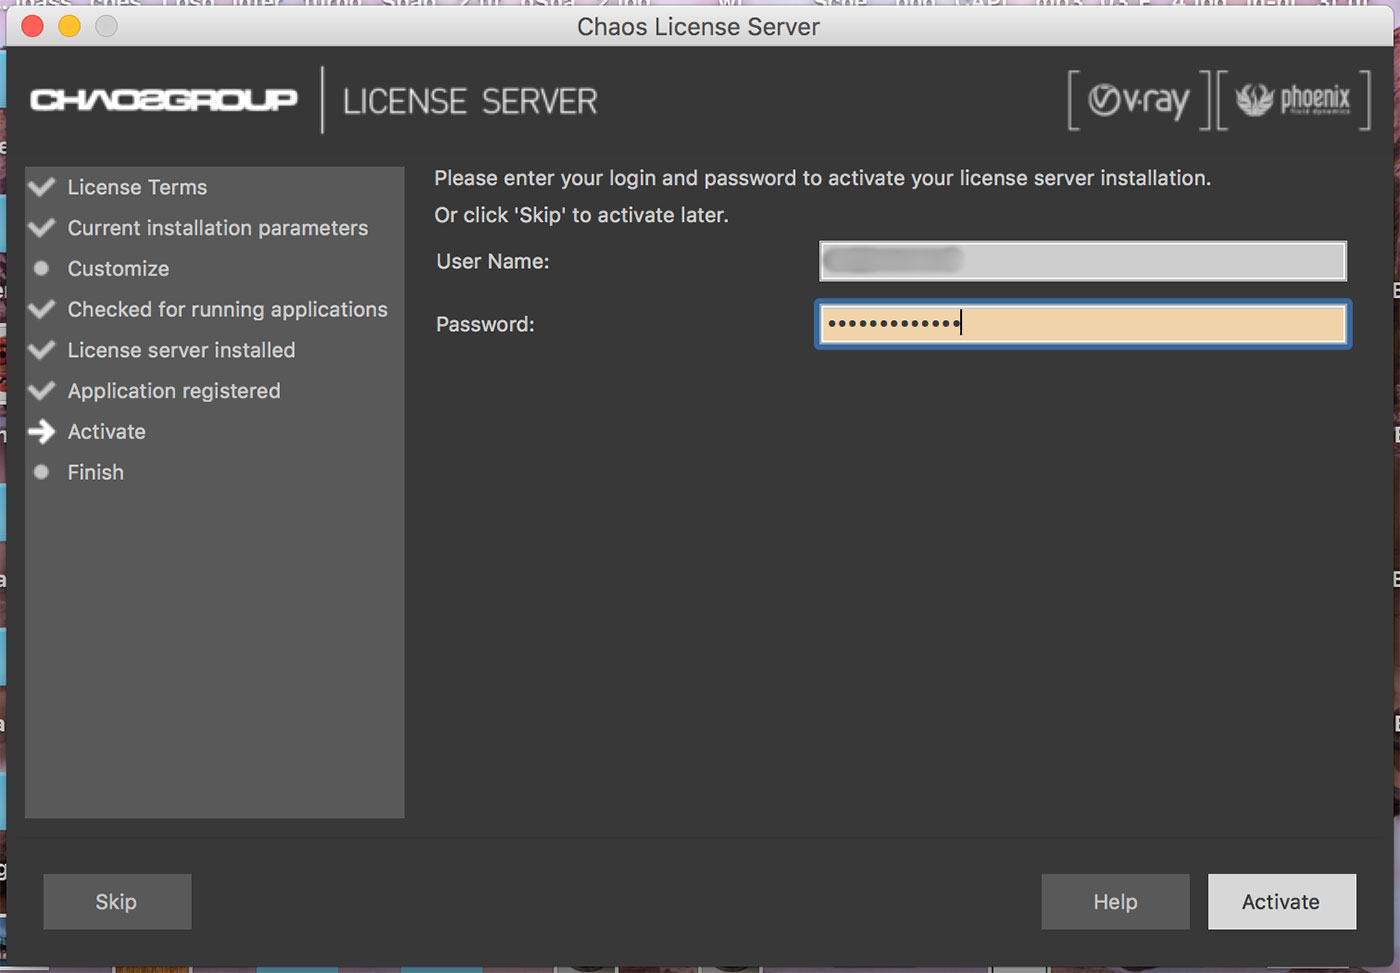Click the 'Please enter your login' instruction text
This screenshot has width=1400, height=973.
click(x=822, y=178)
